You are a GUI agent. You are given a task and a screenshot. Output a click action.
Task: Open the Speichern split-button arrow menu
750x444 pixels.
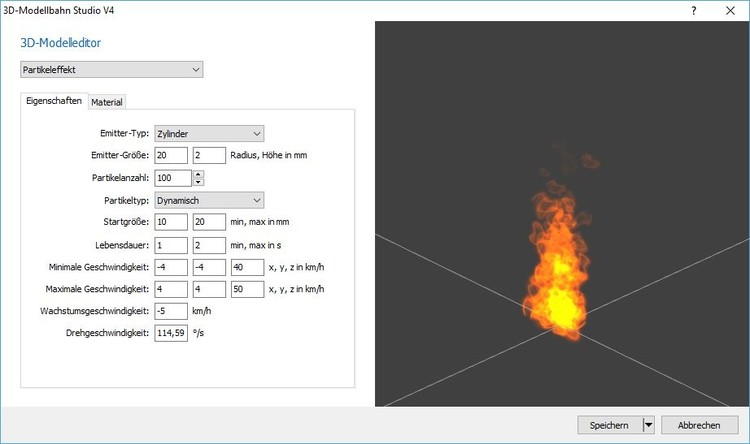[648, 425]
